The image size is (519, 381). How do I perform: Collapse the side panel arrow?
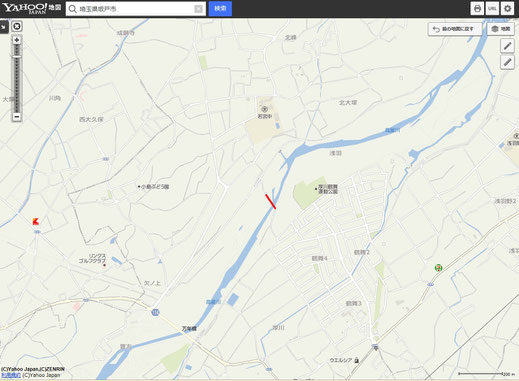(x=4, y=27)
